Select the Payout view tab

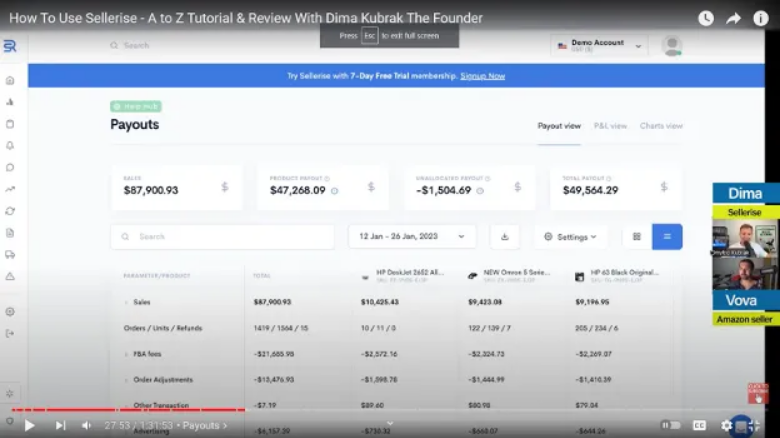pos(559,126)
